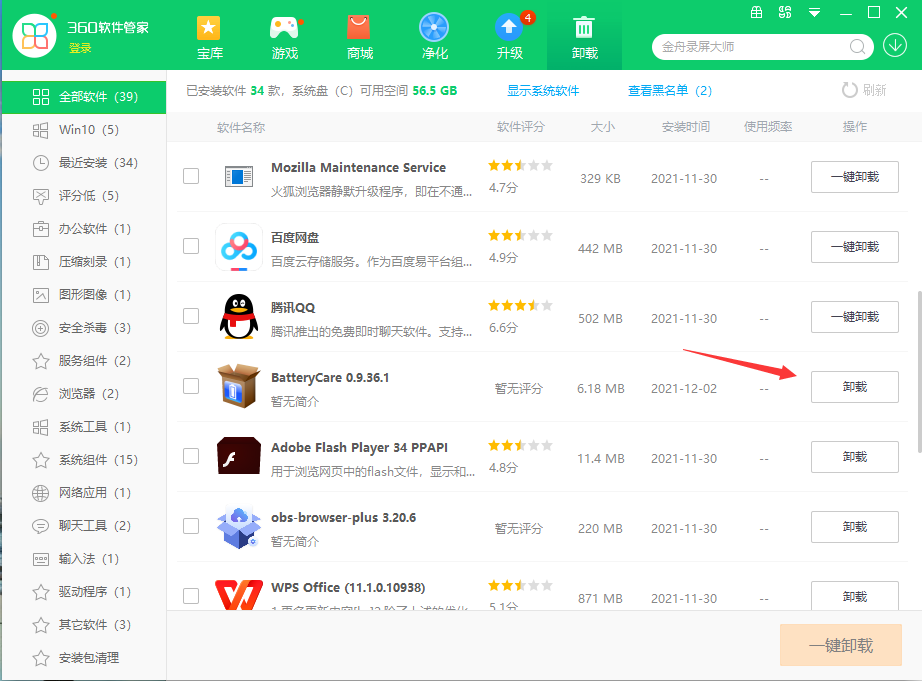Tick the checkbox for Mozilla Maintenance Service

(x=191, y=176)
